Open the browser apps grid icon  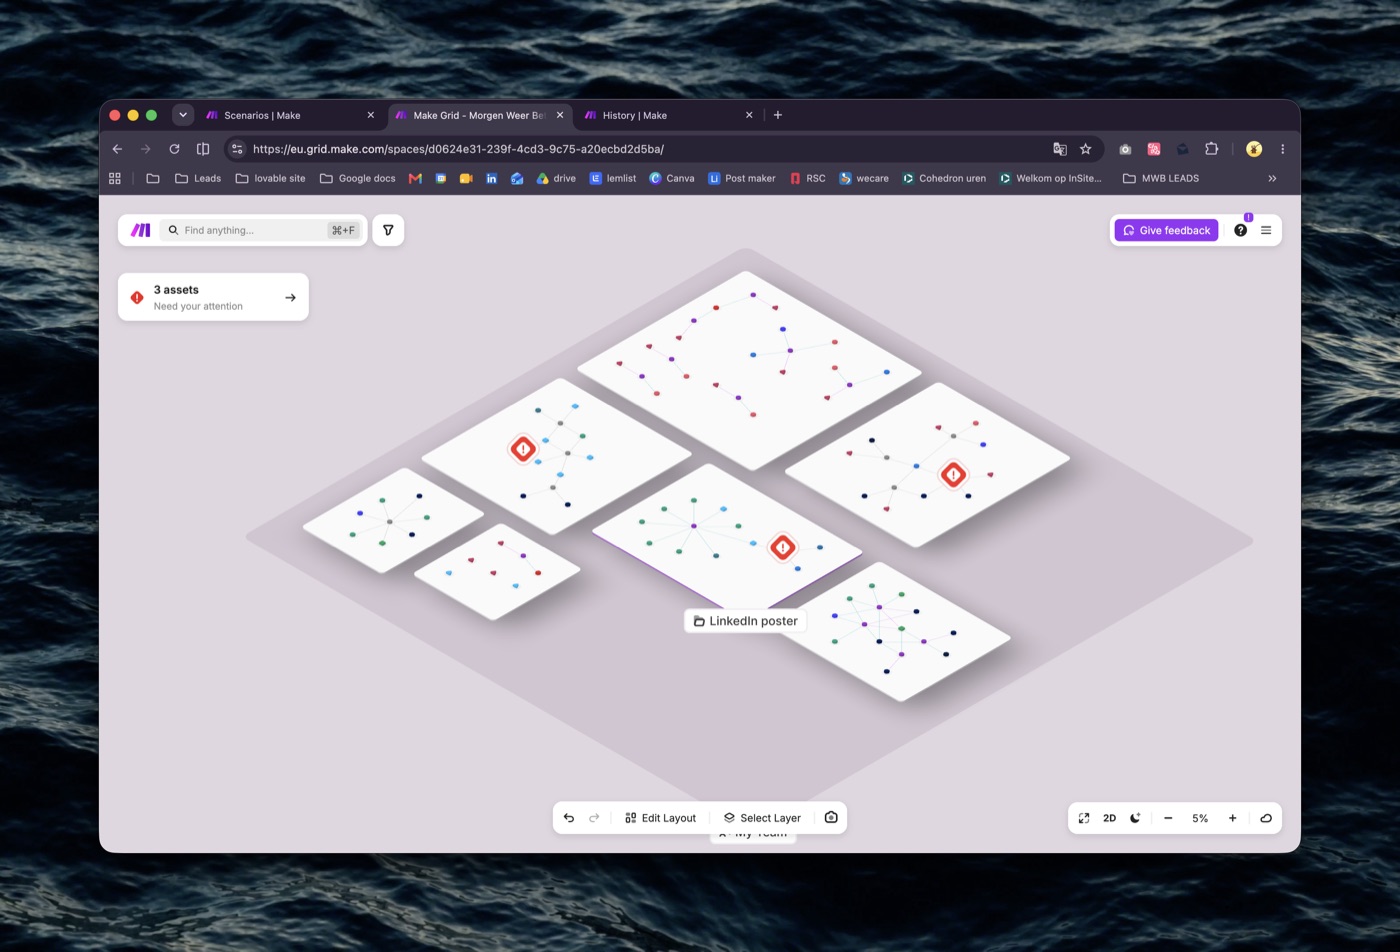pyautogui.click(x=115, y=178)
